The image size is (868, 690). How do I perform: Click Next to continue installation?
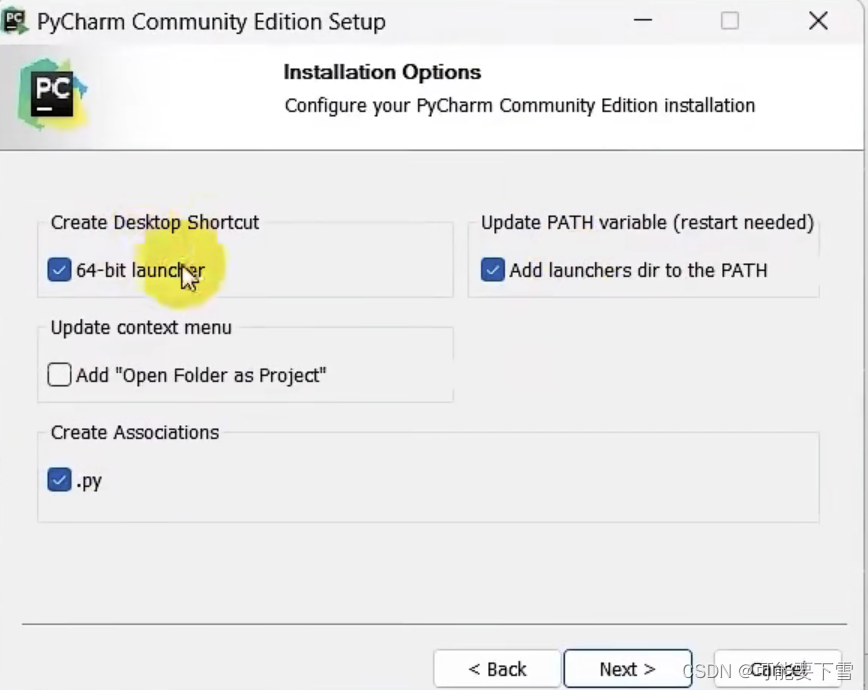[x=627, y=668]
